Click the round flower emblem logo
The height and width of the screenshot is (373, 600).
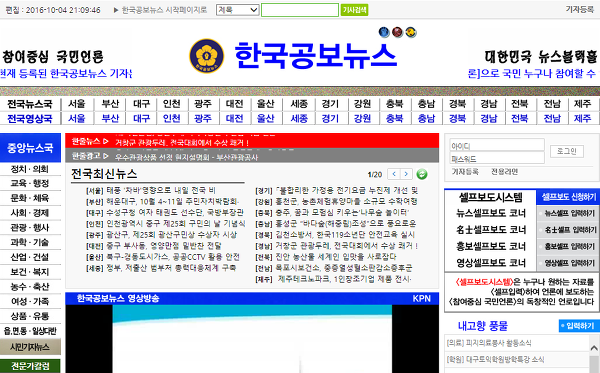click(x=207, y=56)
